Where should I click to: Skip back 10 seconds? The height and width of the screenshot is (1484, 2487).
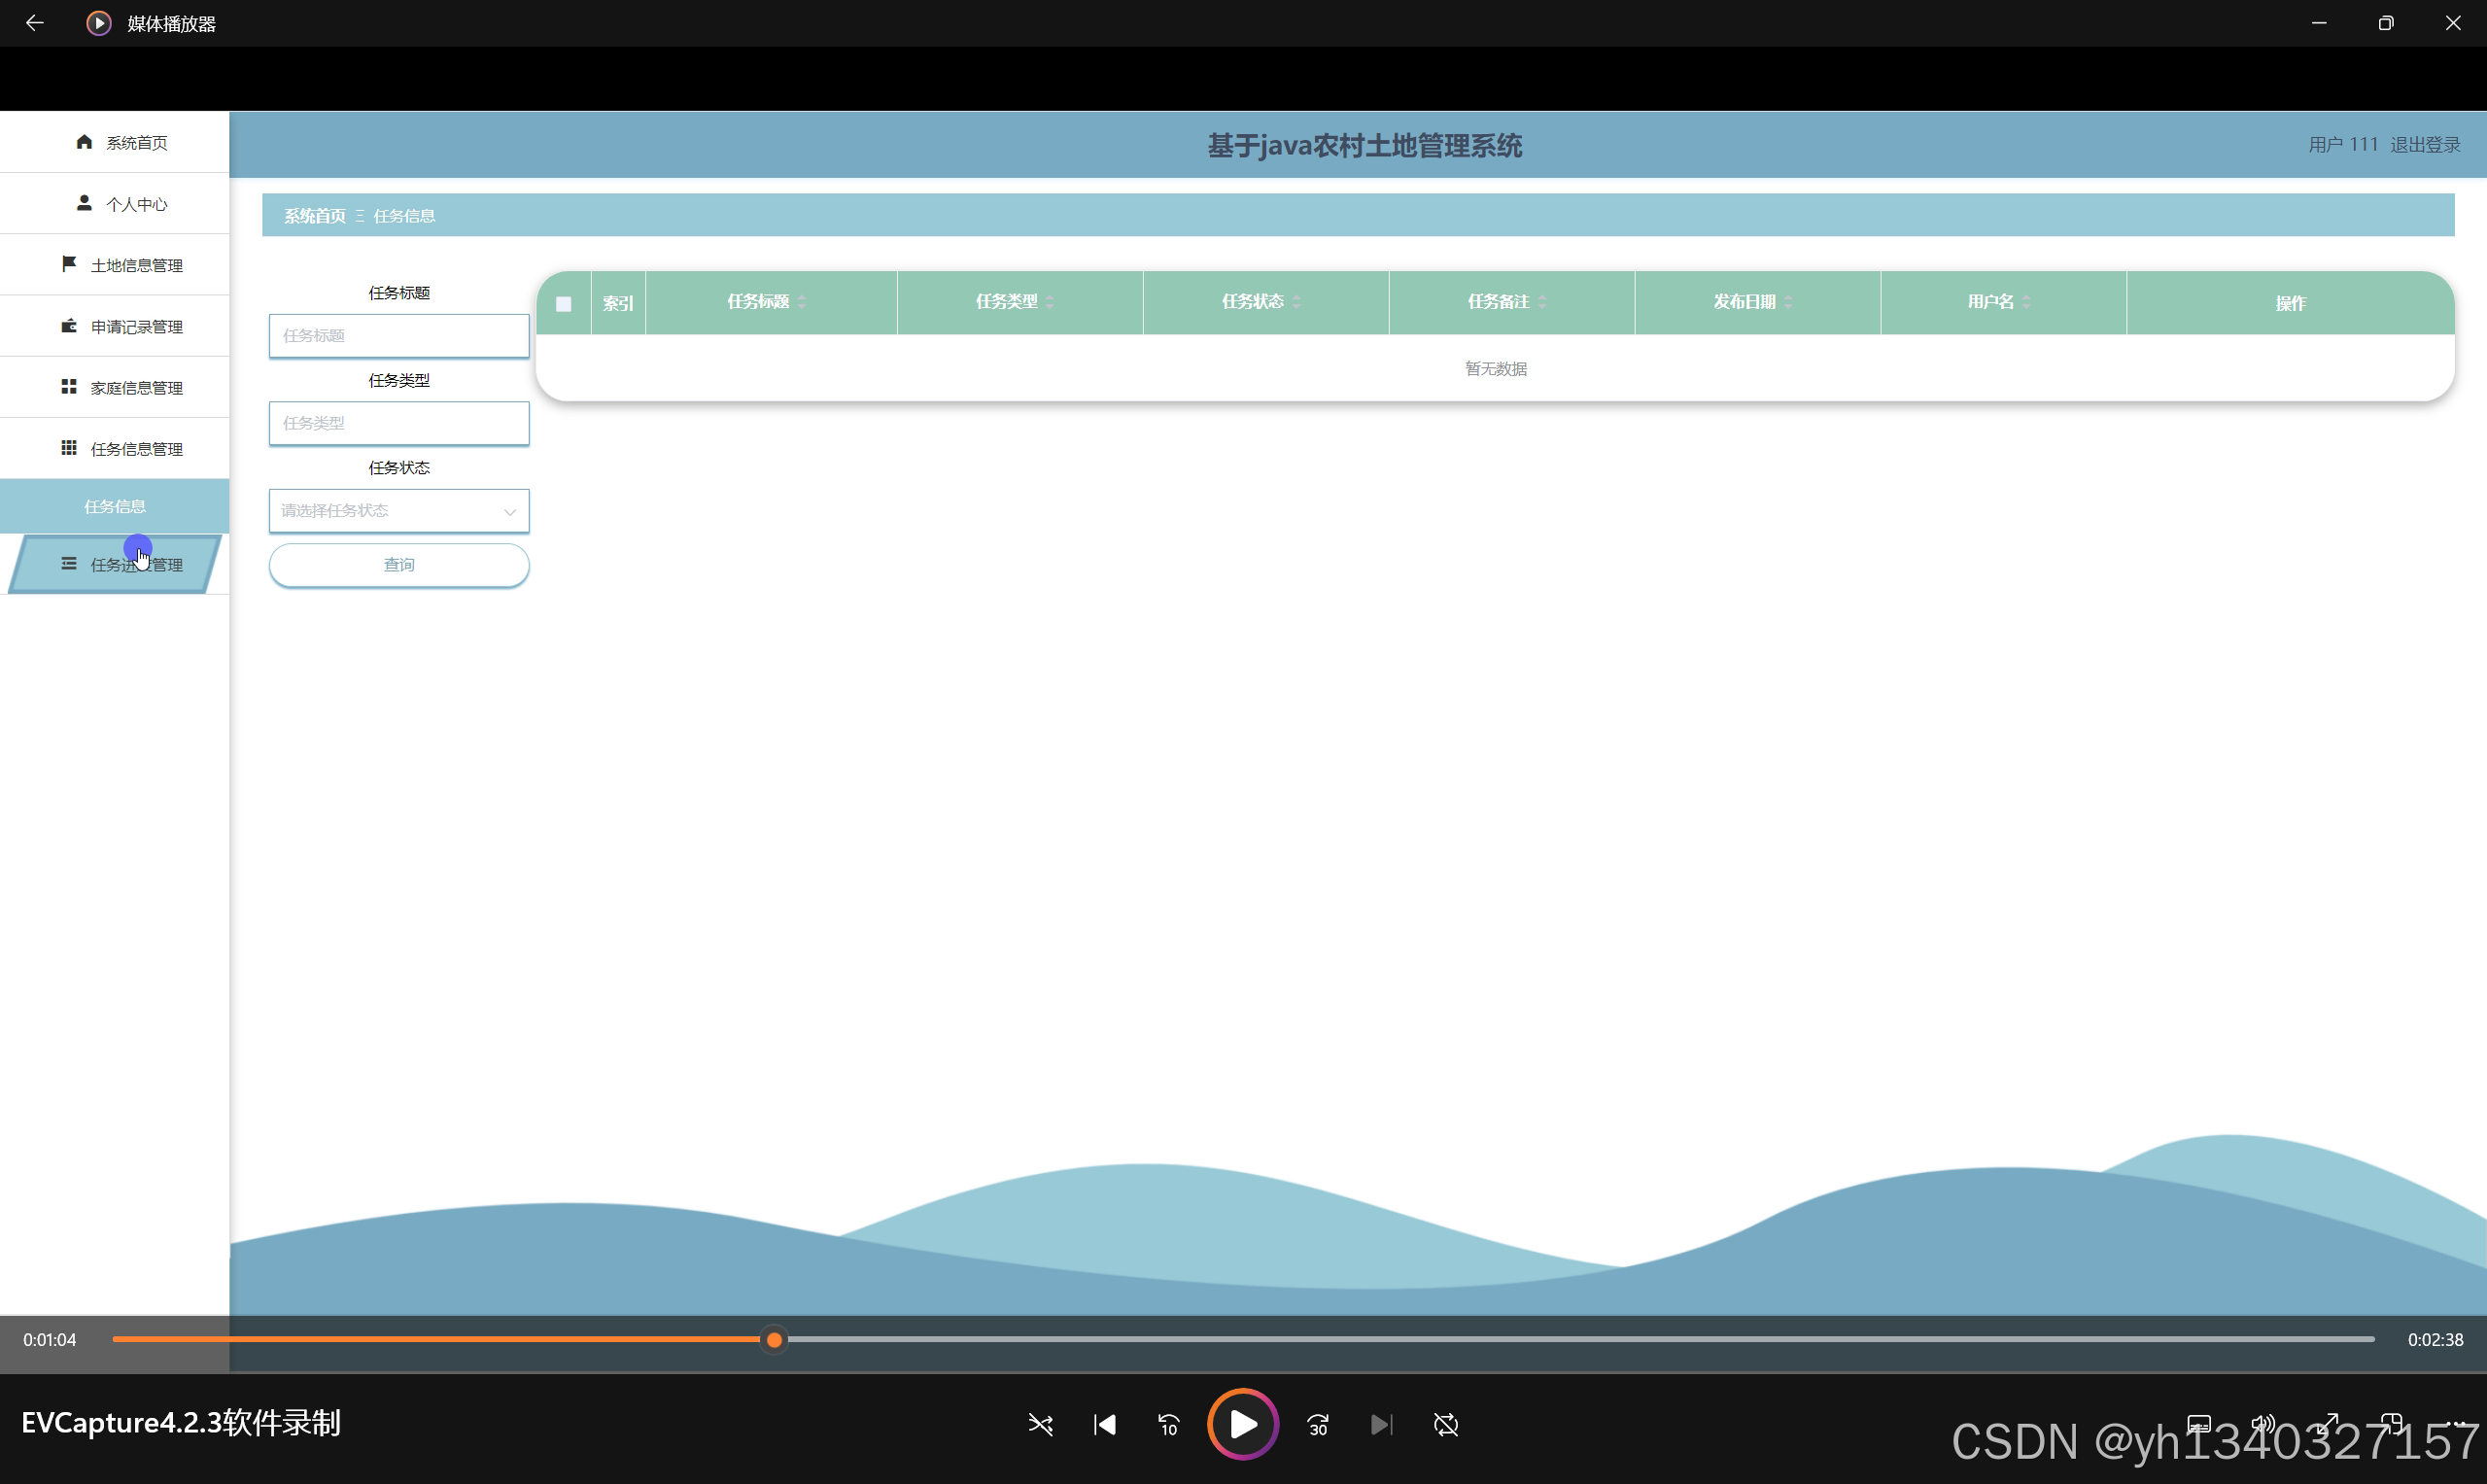[x=1168, y=1424]
